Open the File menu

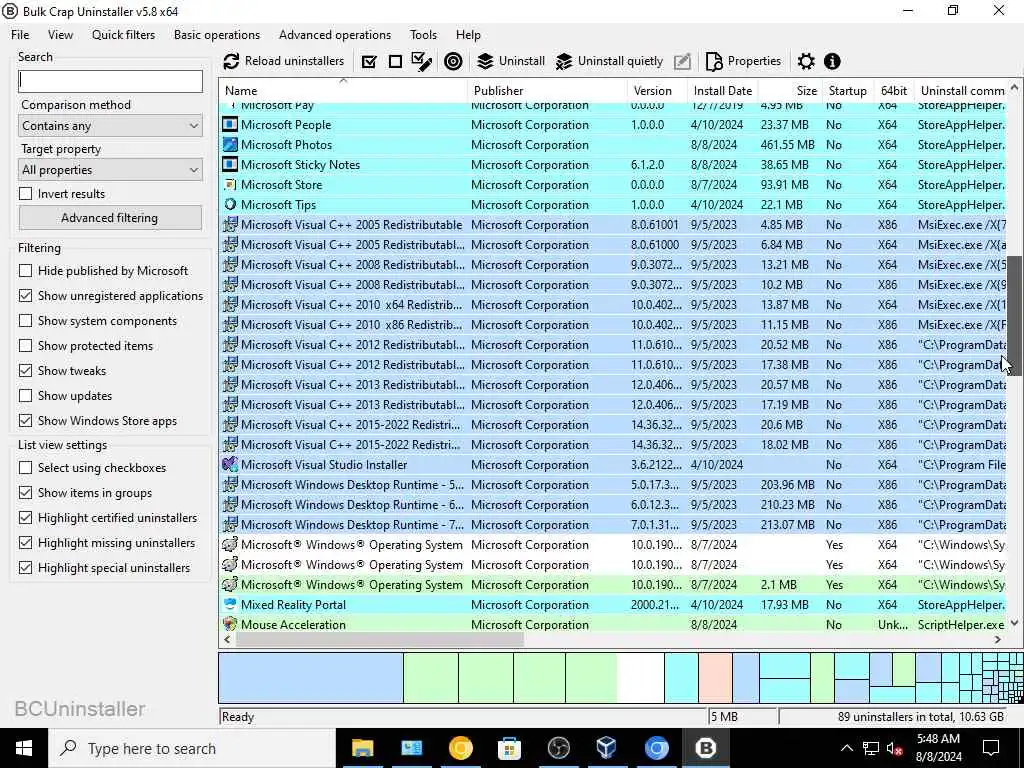click(20, 35)
